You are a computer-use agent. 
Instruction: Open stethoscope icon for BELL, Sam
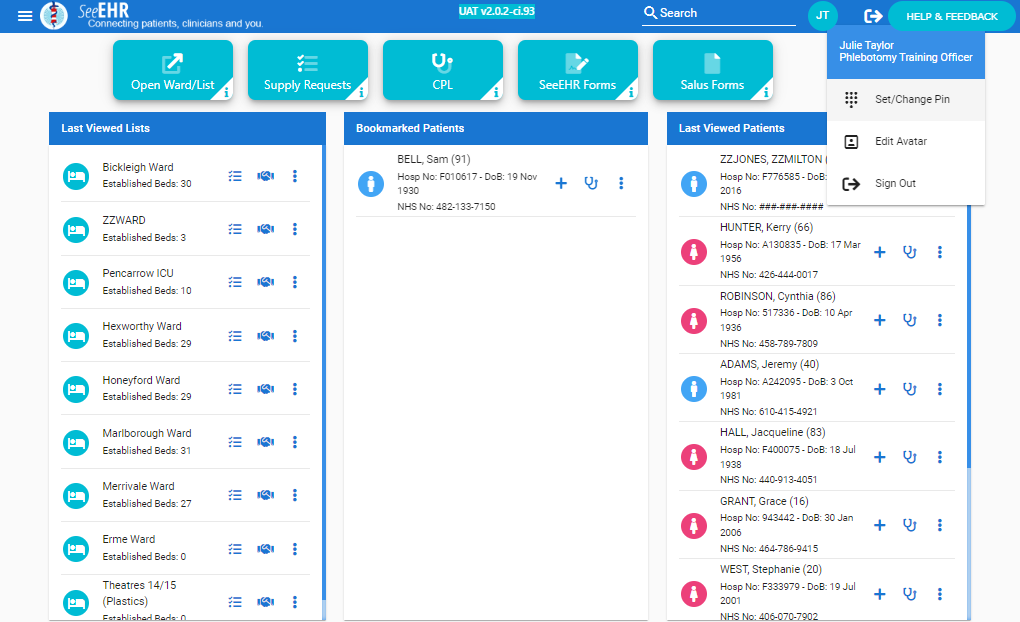(591, 183)
